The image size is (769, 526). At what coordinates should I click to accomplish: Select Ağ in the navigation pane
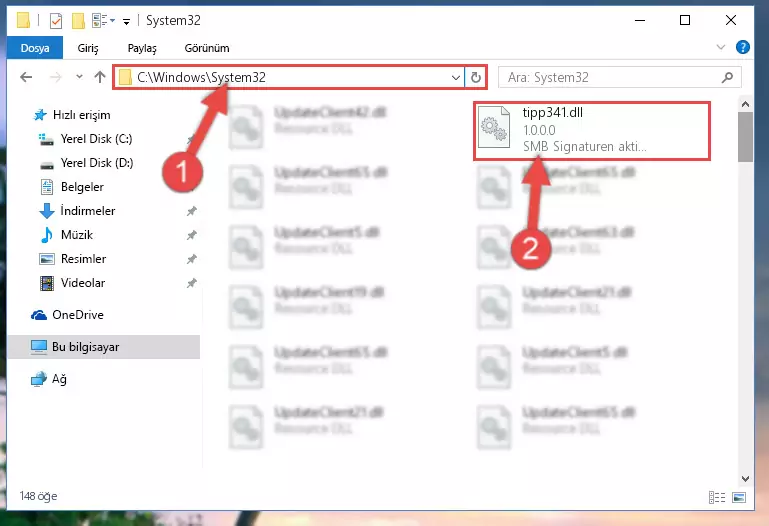pyautogui.click(x=59, y=379)
